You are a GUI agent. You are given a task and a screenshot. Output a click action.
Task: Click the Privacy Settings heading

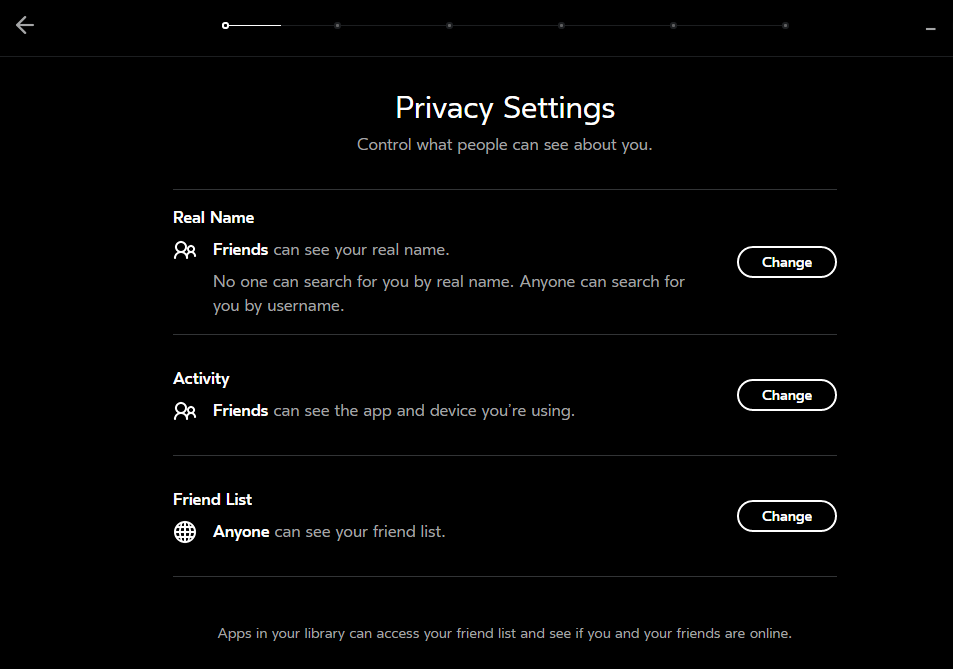click(504, 109)
